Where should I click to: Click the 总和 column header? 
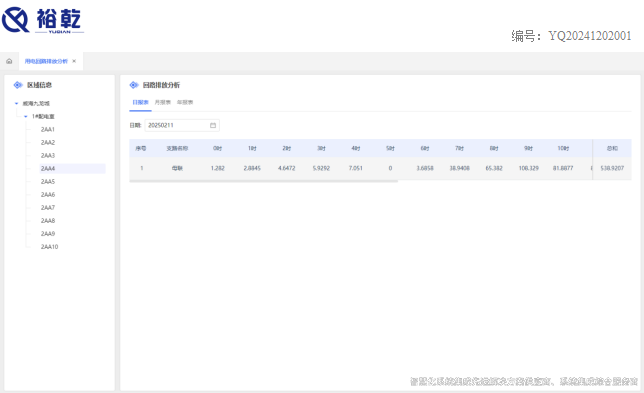pos(612,148)
